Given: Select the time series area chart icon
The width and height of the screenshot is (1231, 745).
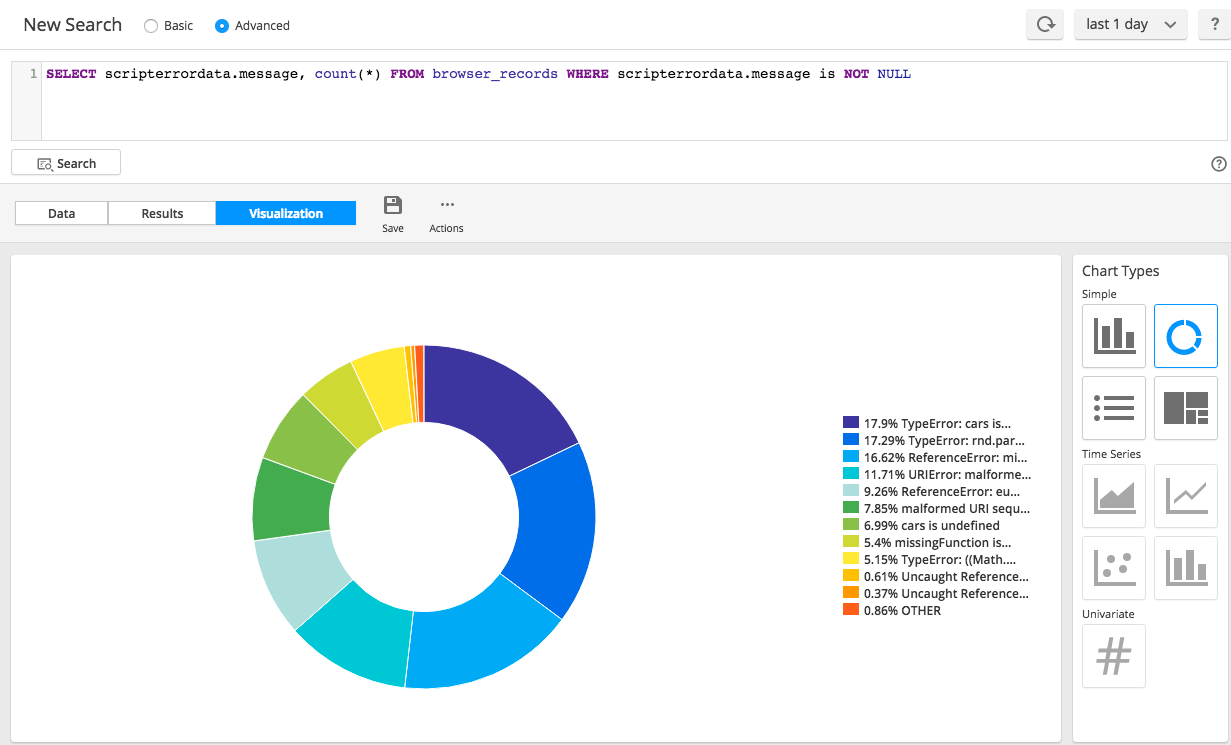Looking at the screenshot, I should tap(1114, 496).
